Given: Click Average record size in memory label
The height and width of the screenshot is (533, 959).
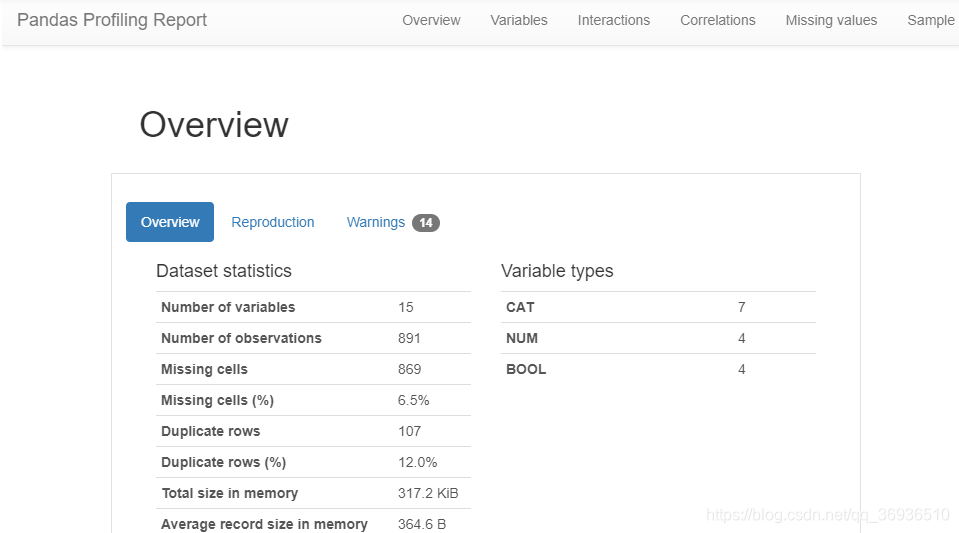Looking at the screenshot, I should [264, 524].
